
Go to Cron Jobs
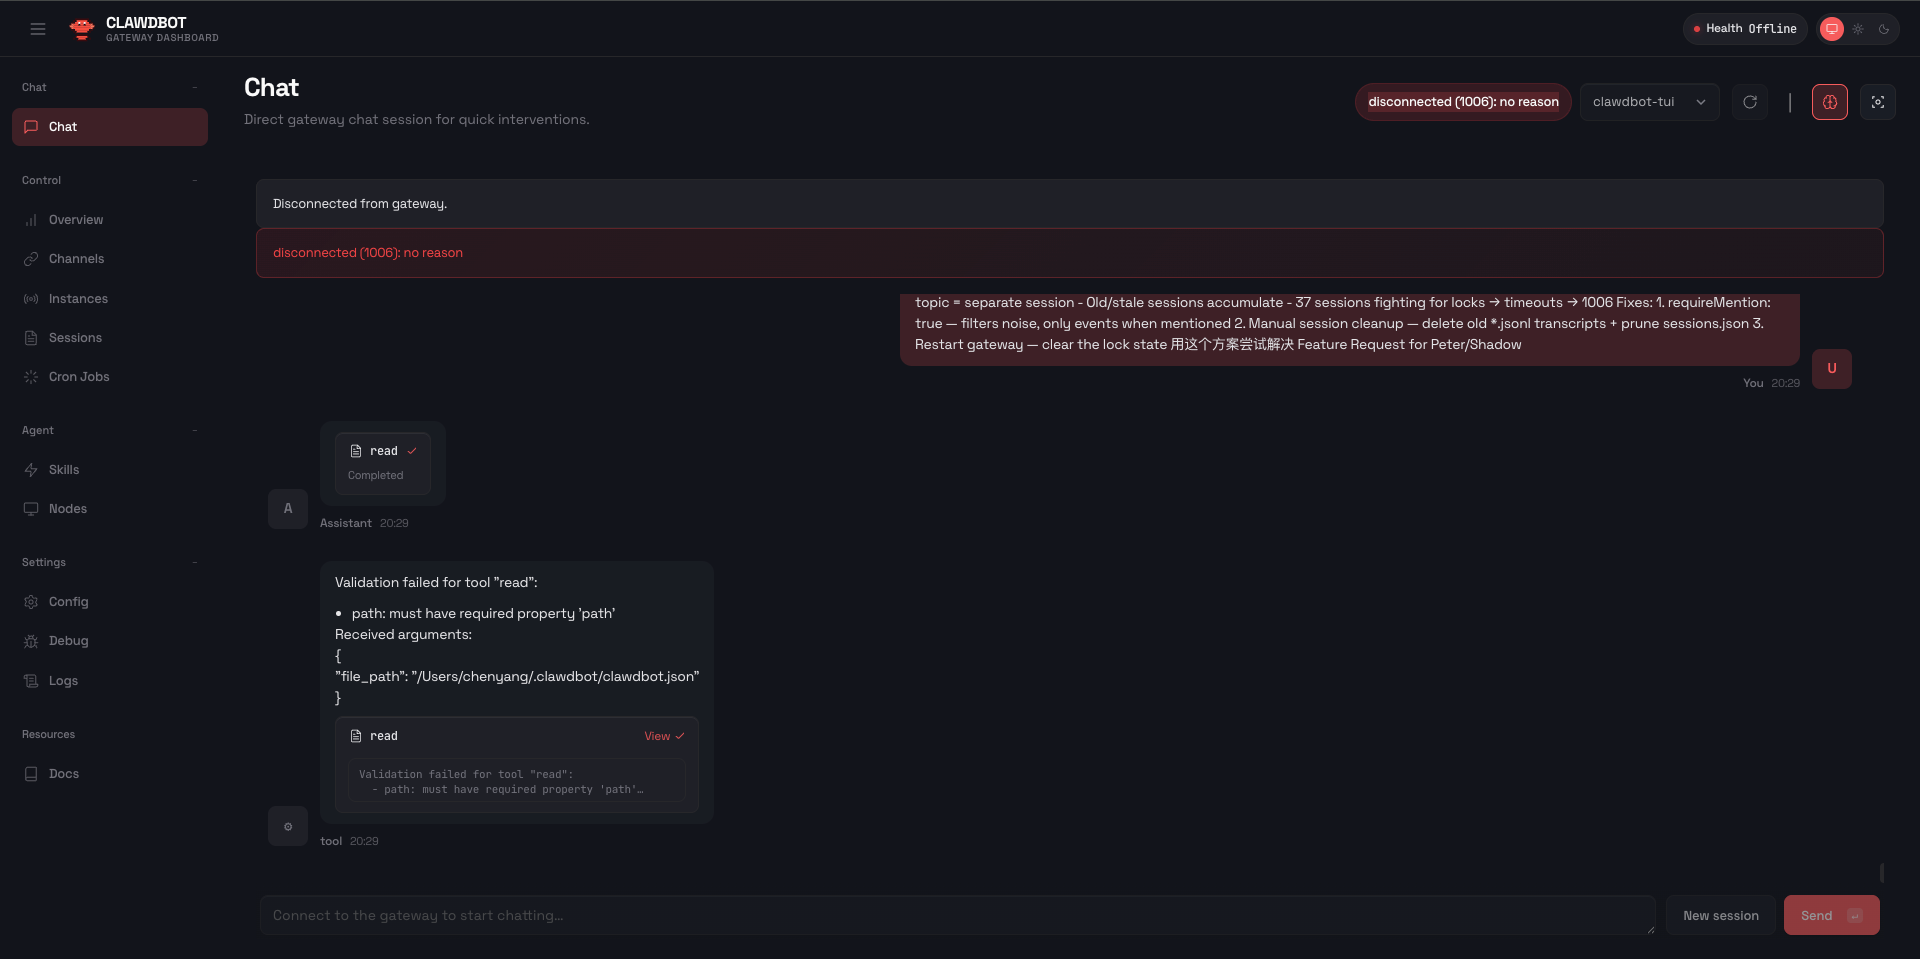coord(79,377)
